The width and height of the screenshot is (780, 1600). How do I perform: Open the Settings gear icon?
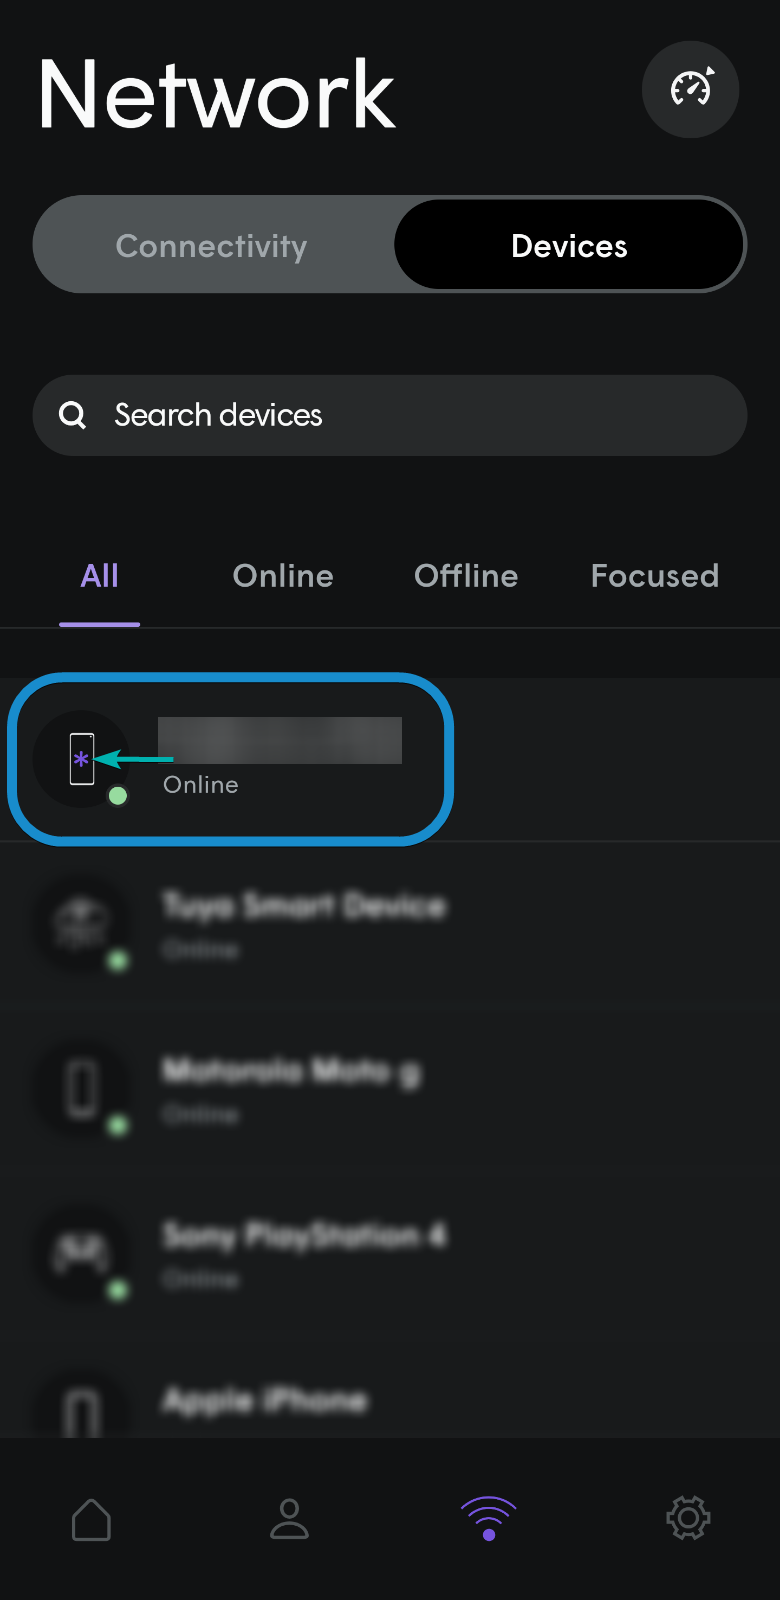point(688,1518)
